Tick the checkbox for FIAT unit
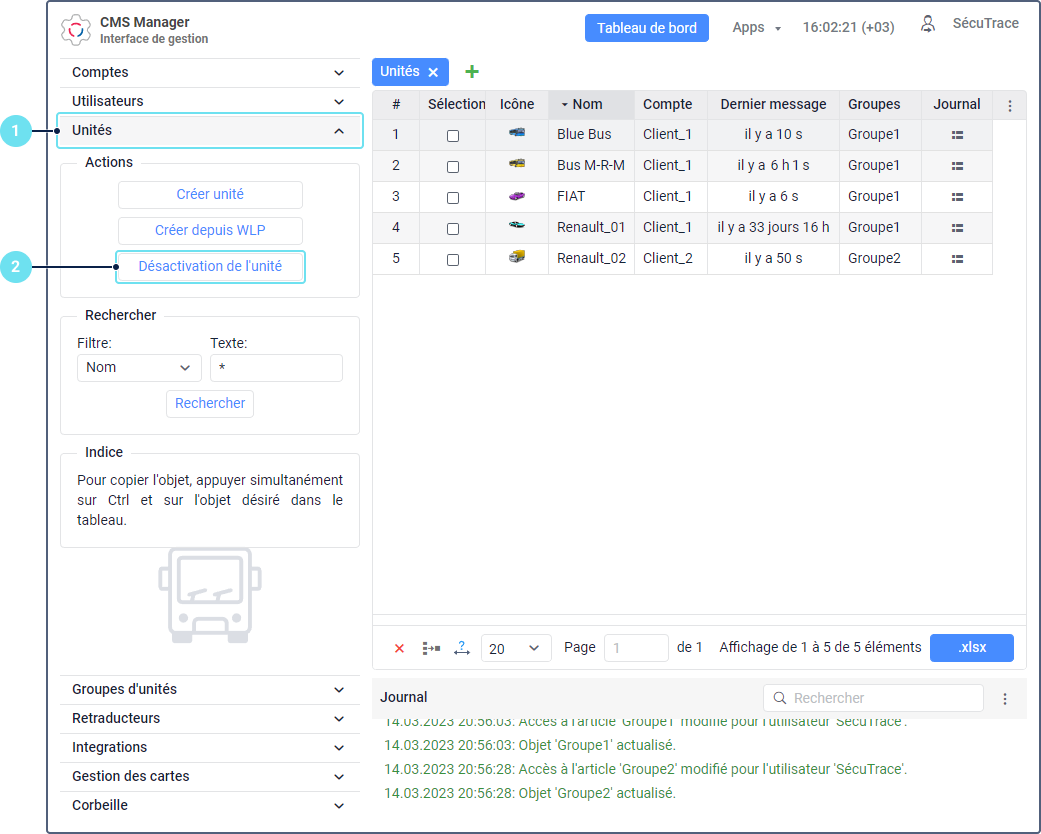The height and width of the screenshot is (834, 1041). tap(453, 198)
